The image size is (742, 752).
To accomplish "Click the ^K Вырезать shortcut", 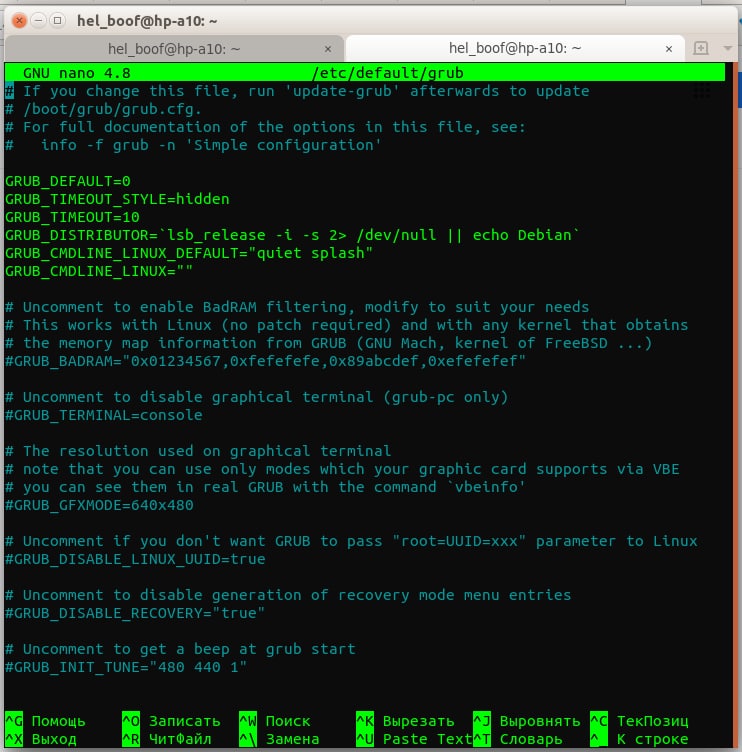I will [x=405, y=721].
